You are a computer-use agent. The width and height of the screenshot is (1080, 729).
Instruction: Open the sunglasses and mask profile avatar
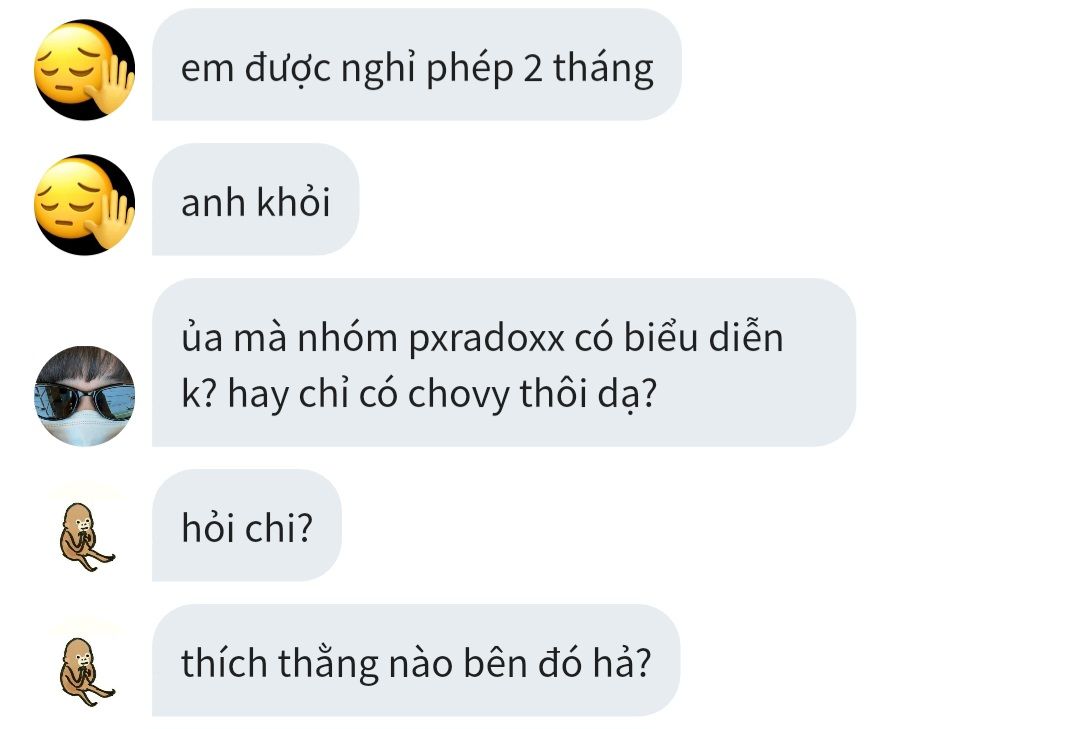(84, 396)
